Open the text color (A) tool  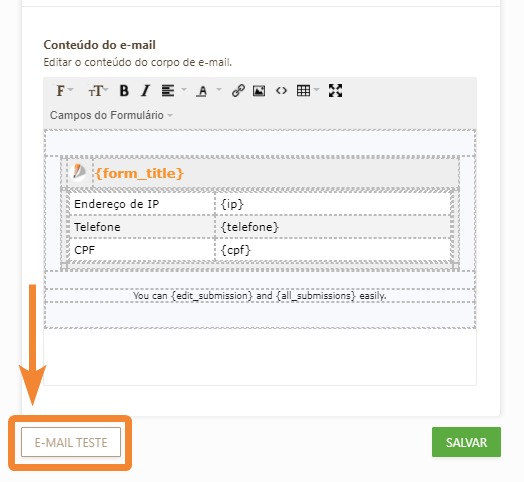click(x=202, y=91)
